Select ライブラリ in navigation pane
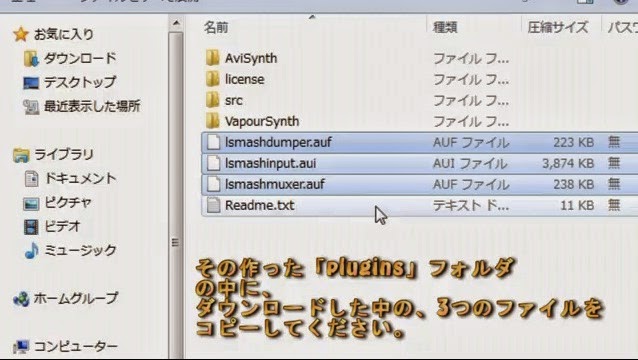Viewport: 638px width, 360px height. click(x=64, y=155)
